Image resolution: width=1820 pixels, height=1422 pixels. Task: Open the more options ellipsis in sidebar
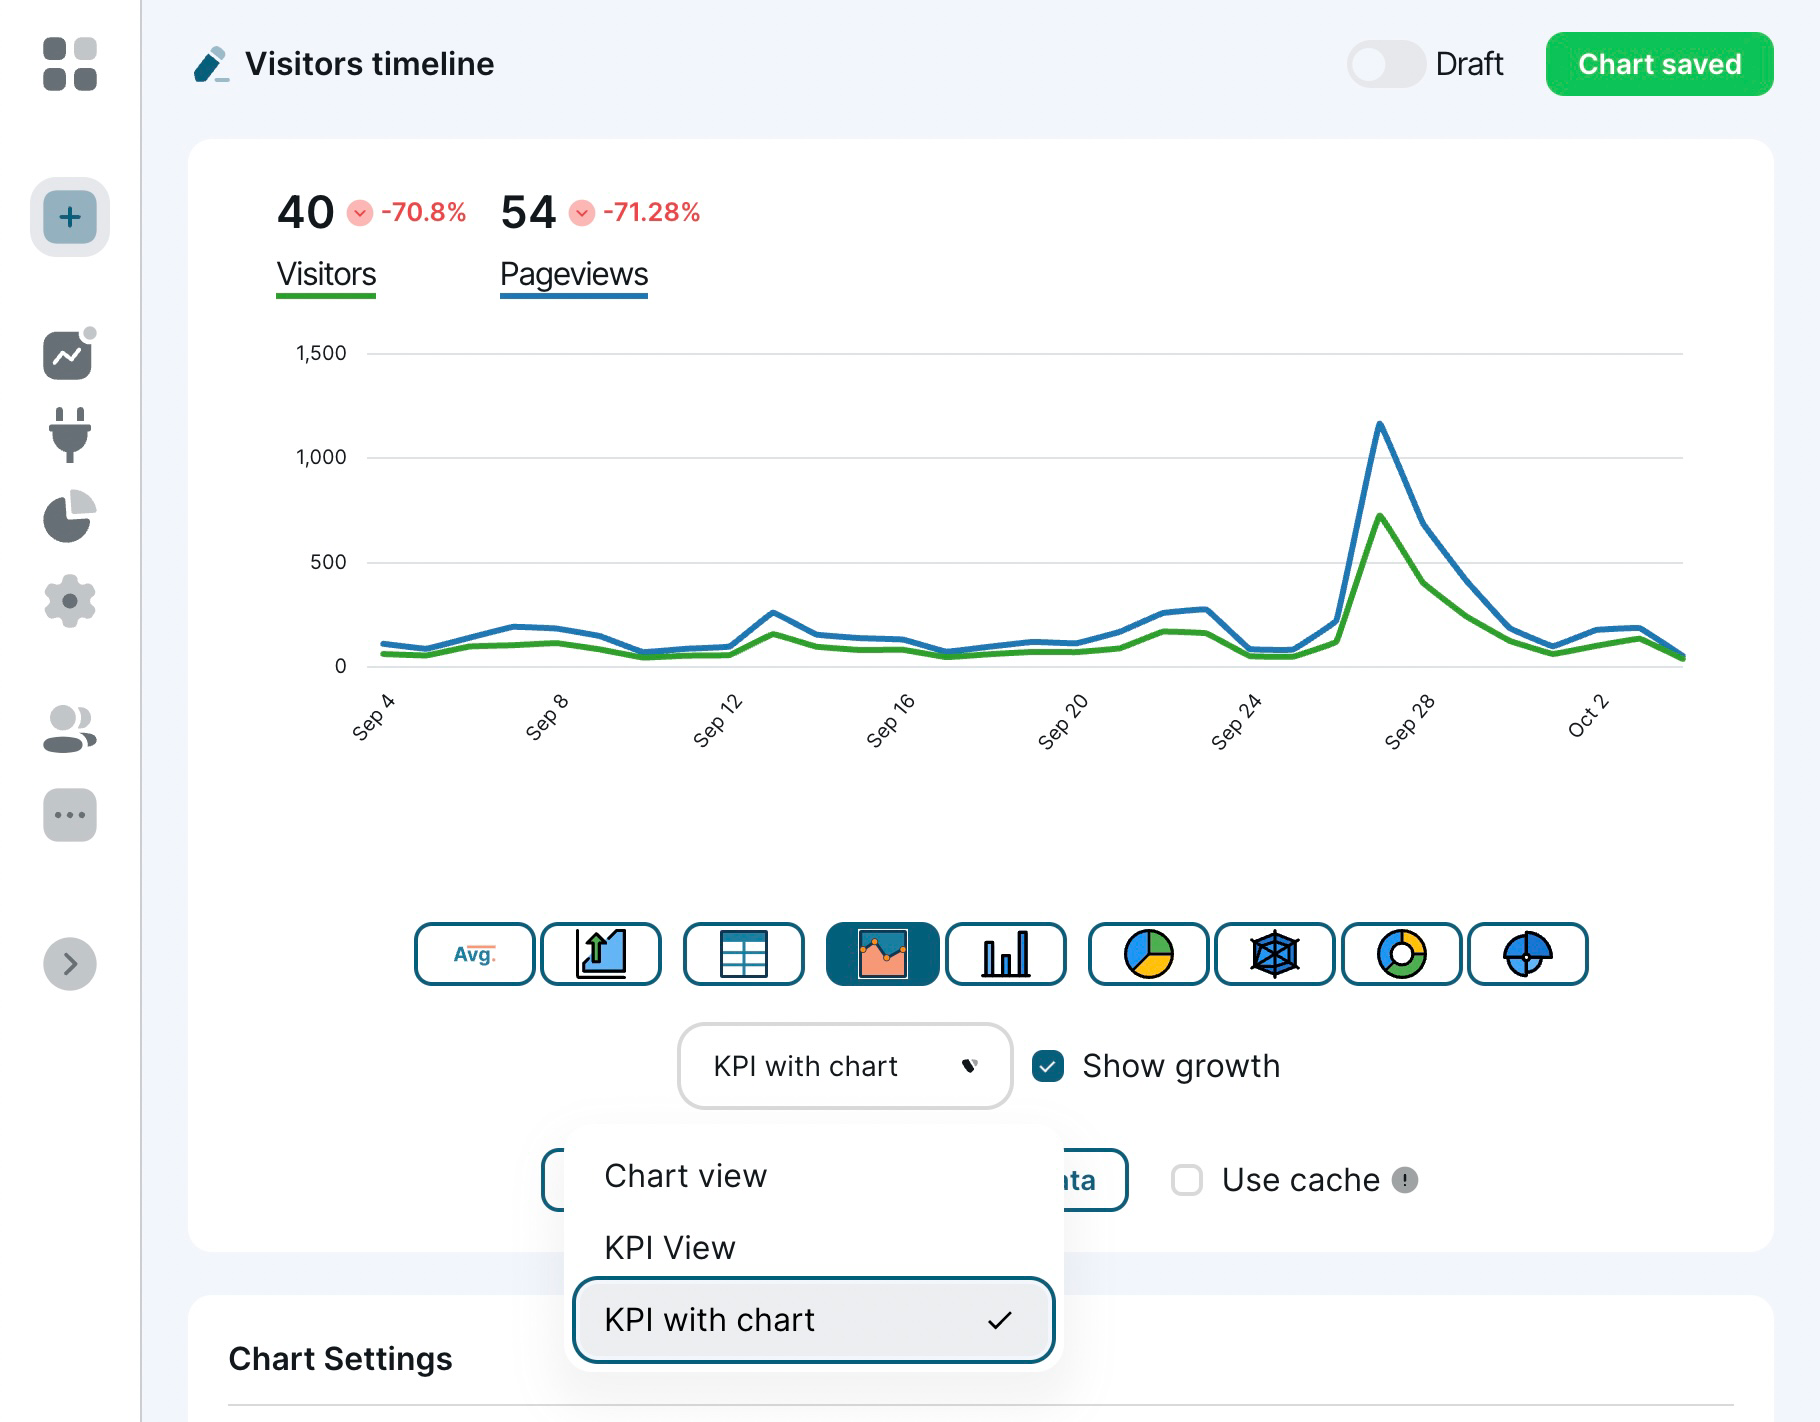point(68,814)
